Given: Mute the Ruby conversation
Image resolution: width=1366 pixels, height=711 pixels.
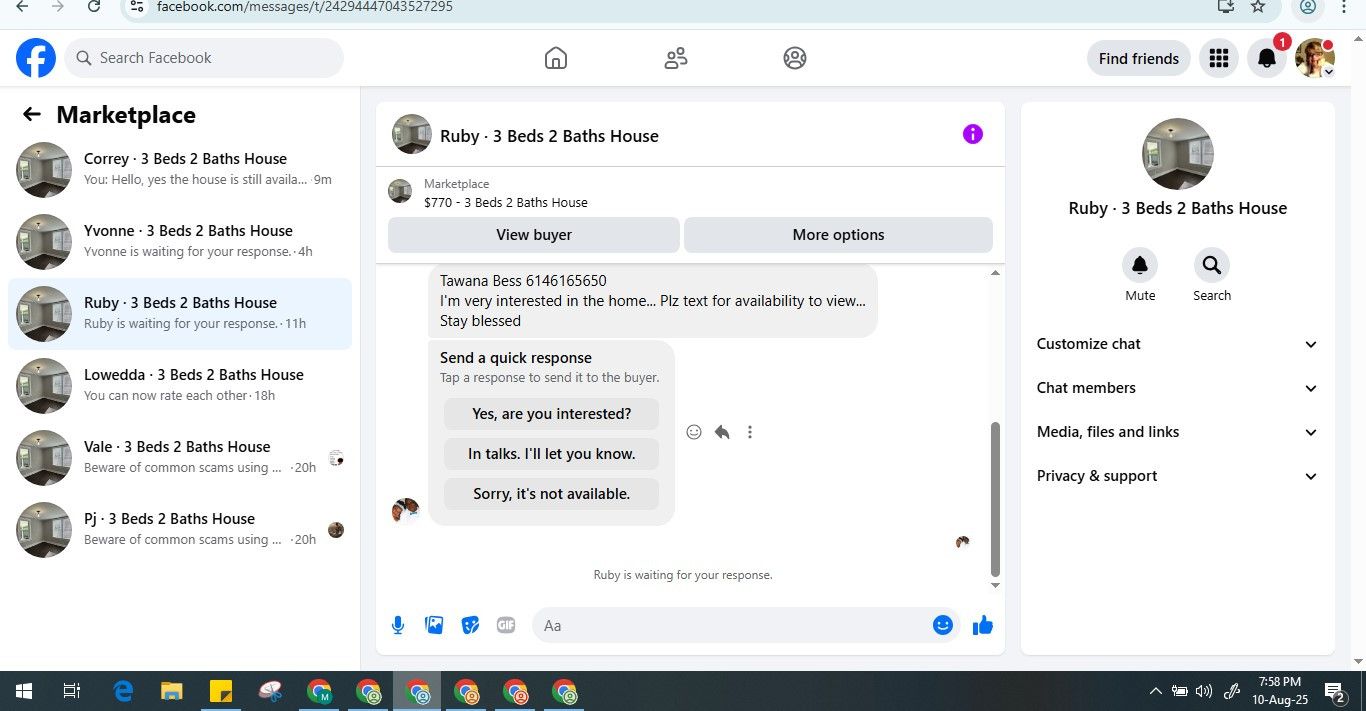Looking at the screenshot, I should click(1140, 265).
